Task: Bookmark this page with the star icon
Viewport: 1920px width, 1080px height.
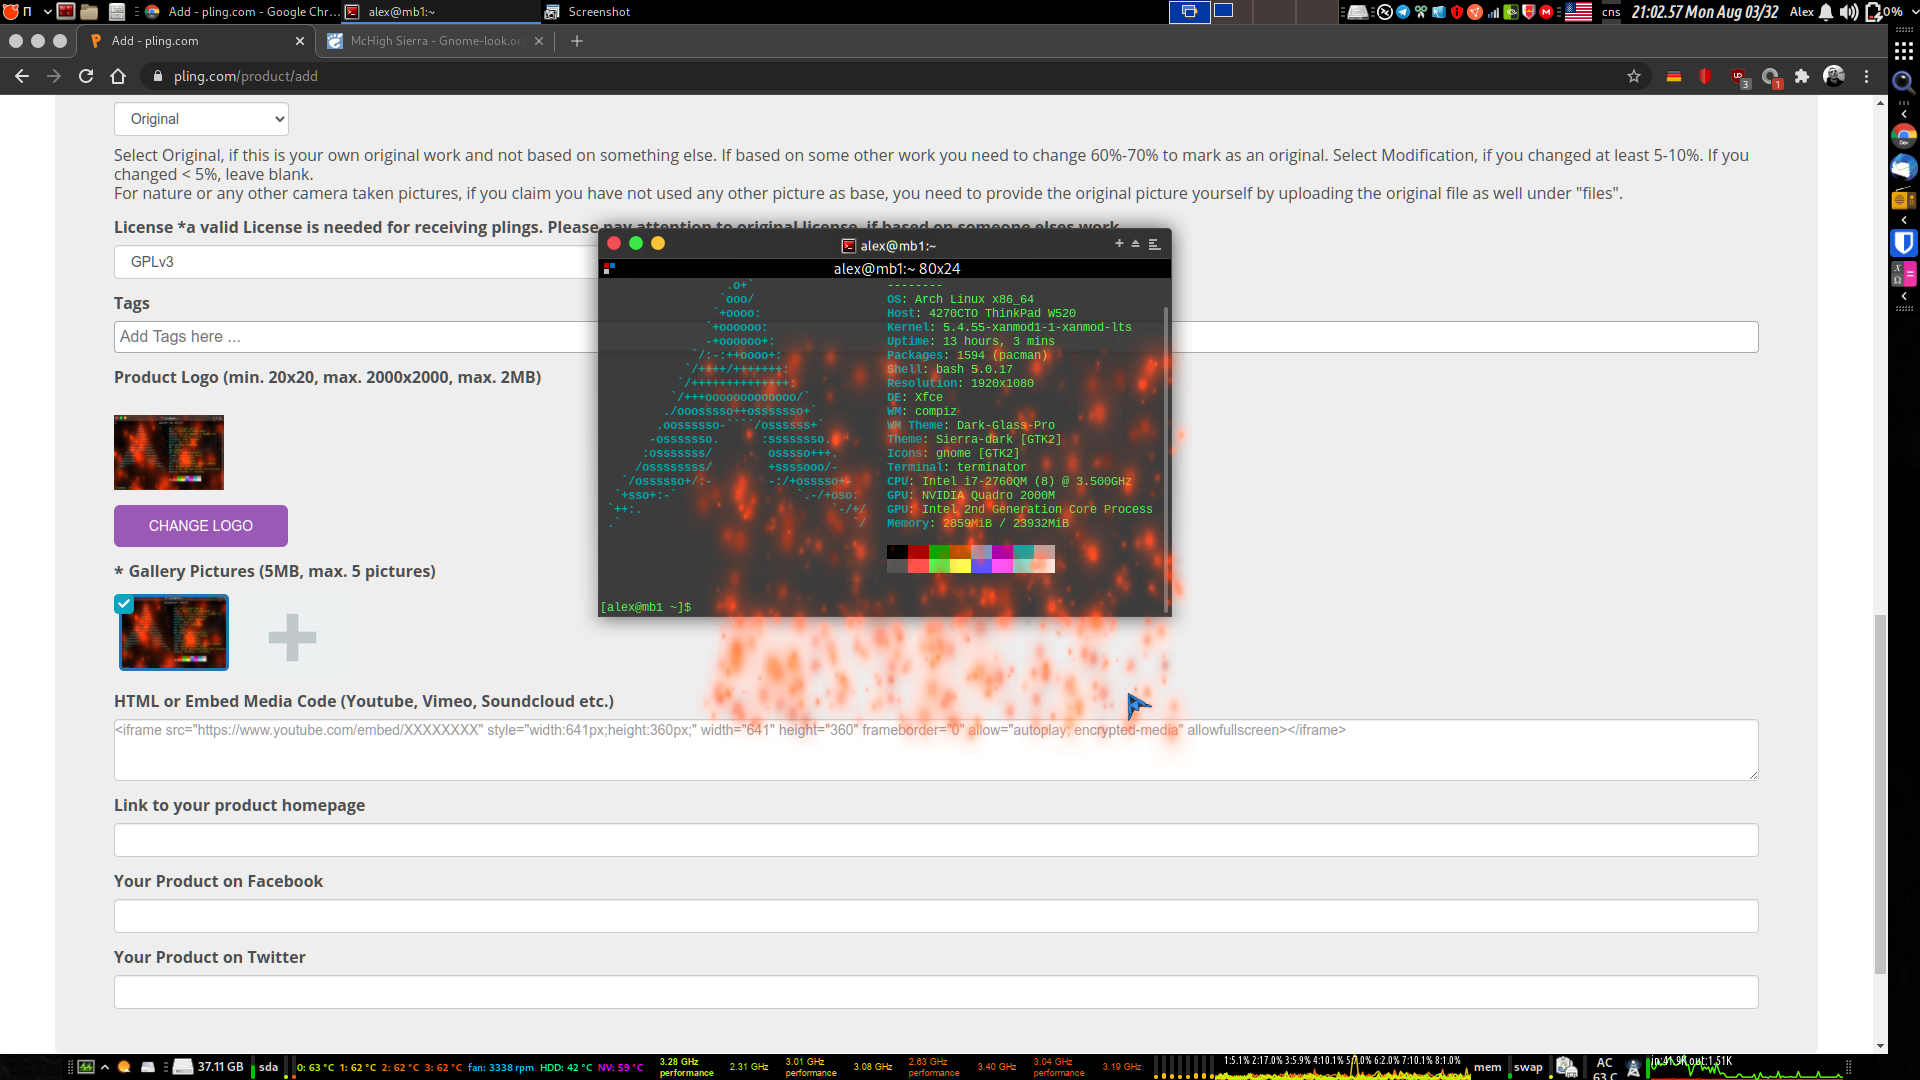Action: click(1634, 76)
